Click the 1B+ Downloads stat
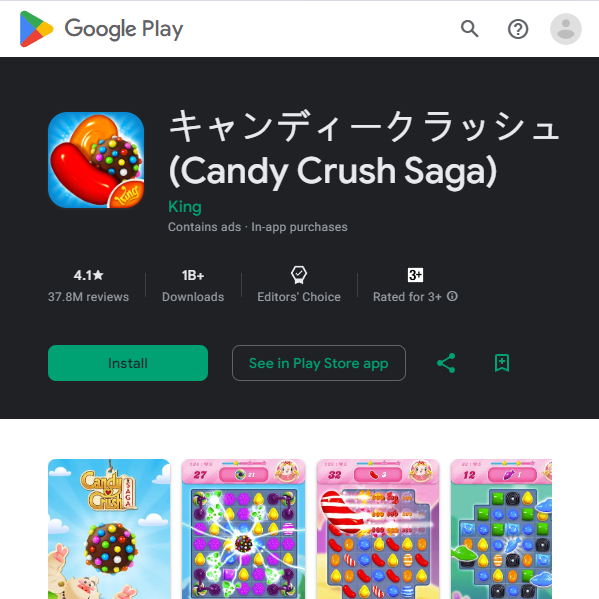The width and height of the screenshot is (599, 599). tap(193, 285)
